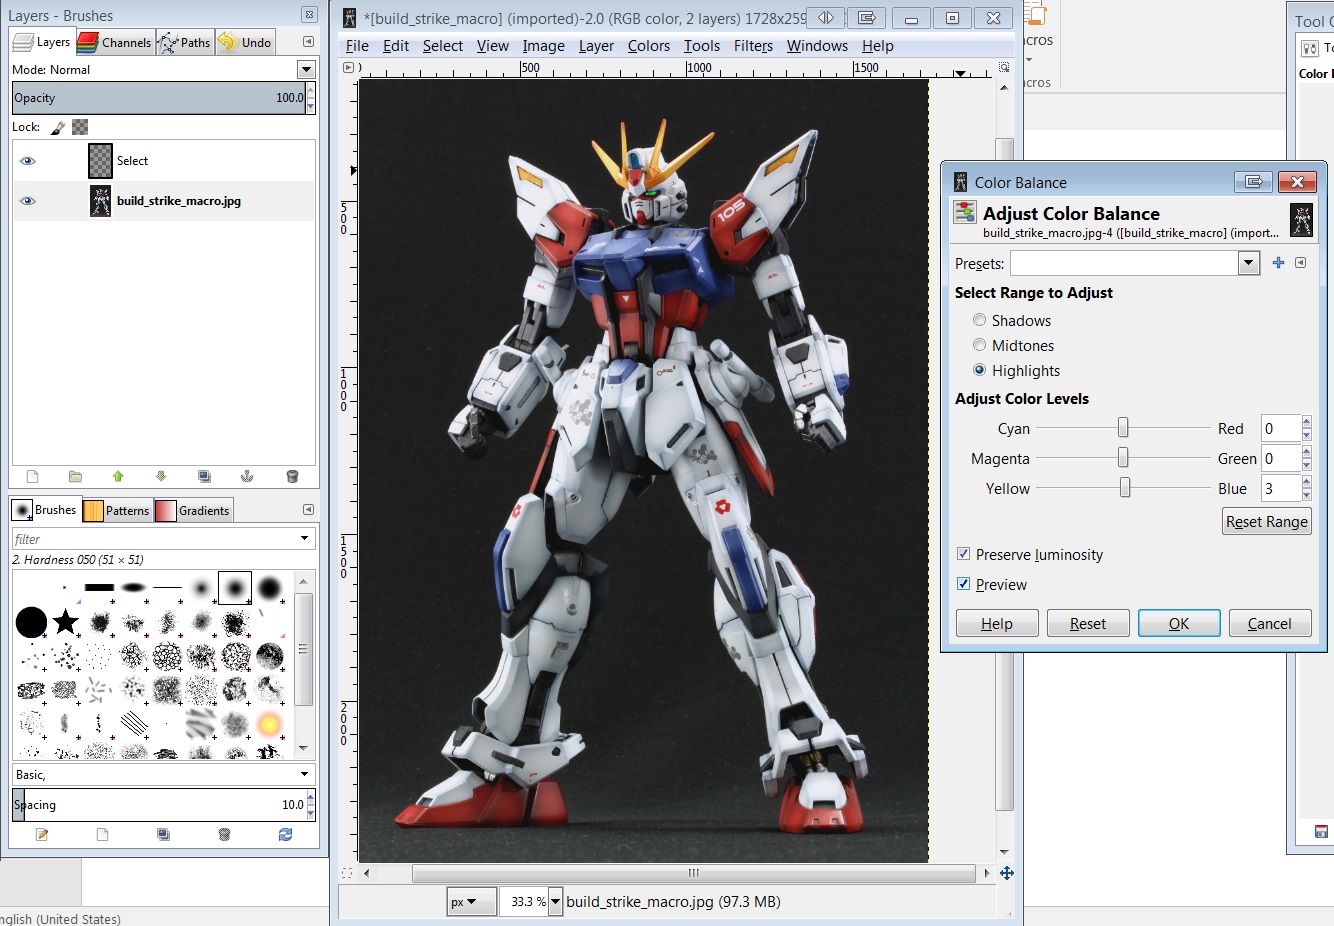
Task: Delete the layer using the trash icon
Action: (292, 477)
